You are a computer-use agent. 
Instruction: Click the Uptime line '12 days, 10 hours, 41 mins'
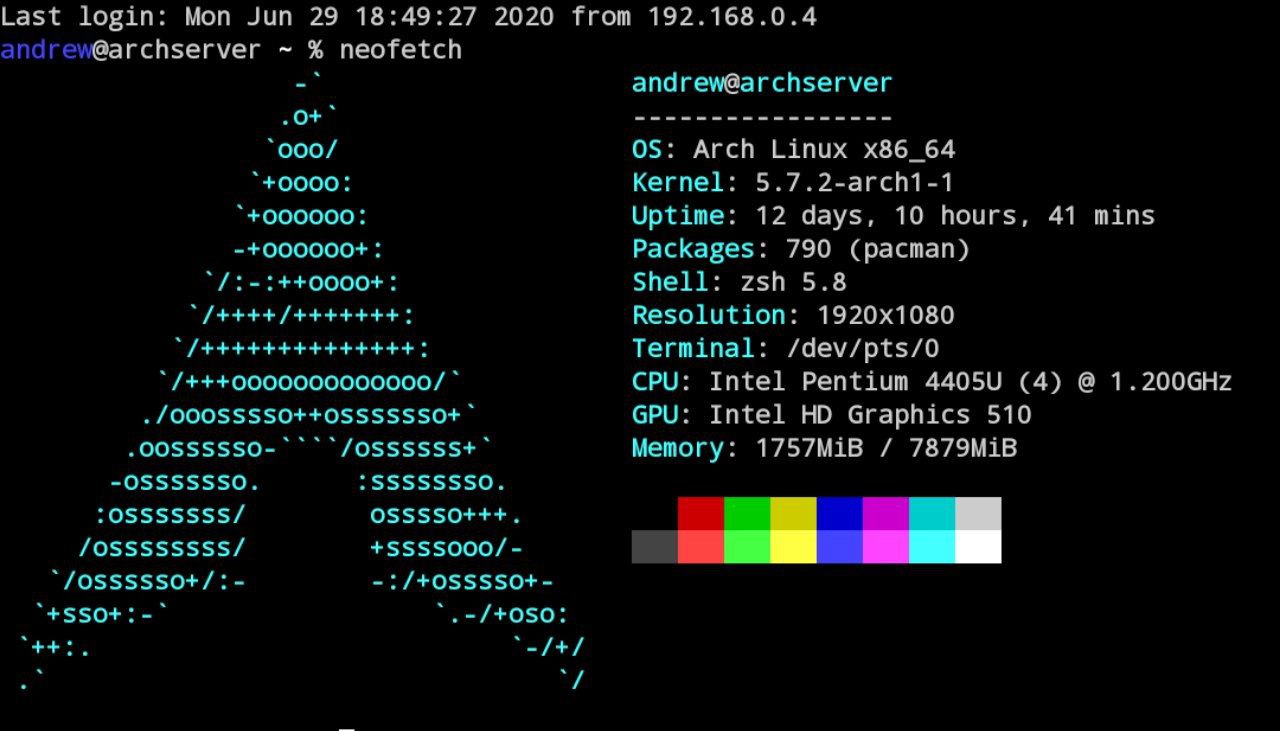pos(893,216)
